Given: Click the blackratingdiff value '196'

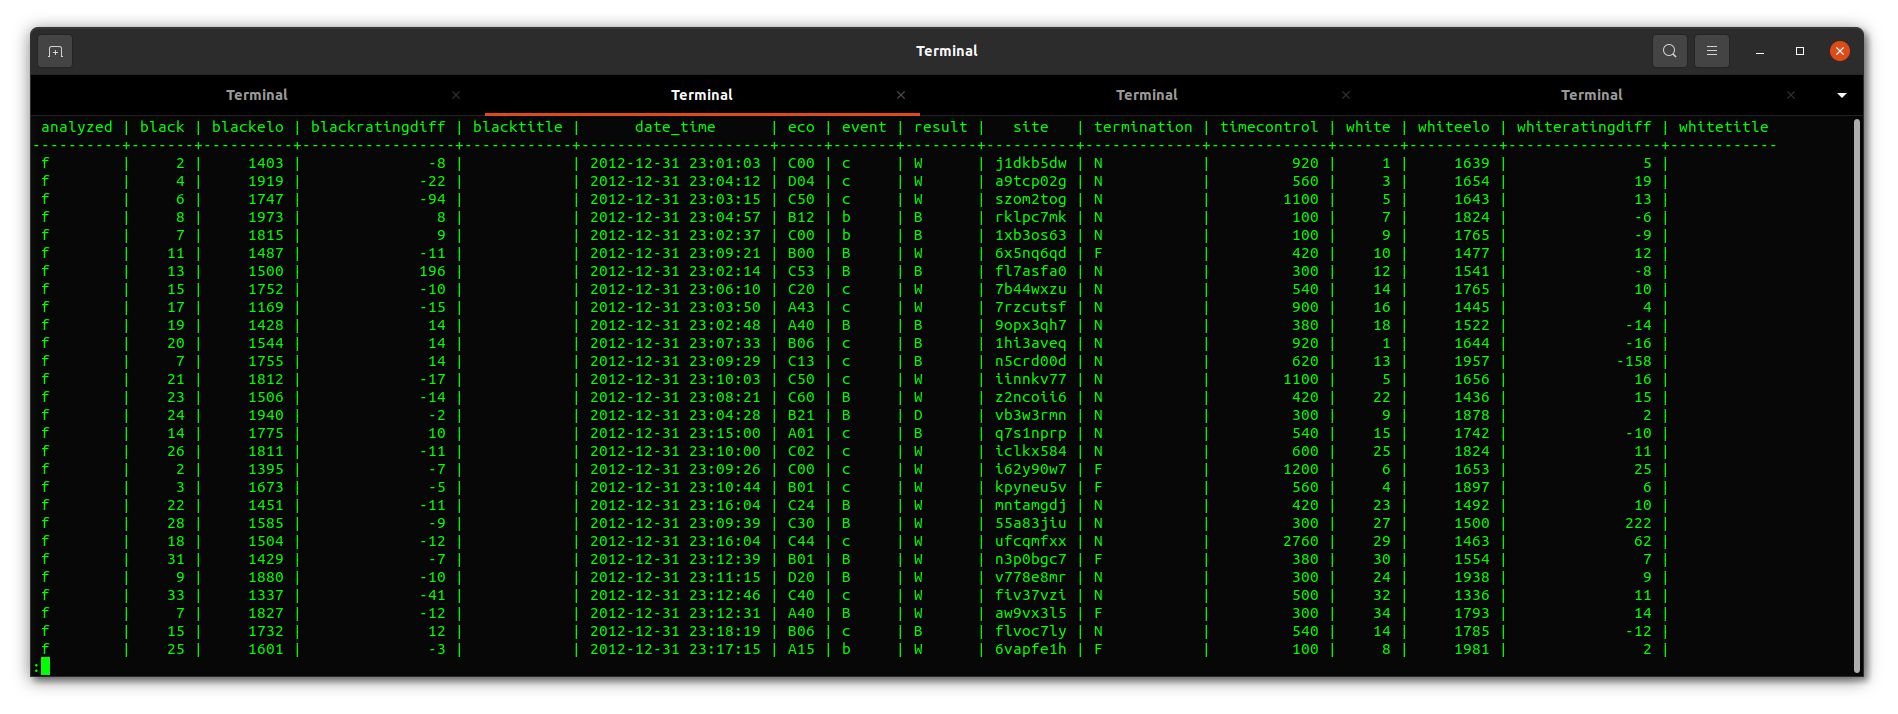Looking at the screenshot, I should pos(433,271).
